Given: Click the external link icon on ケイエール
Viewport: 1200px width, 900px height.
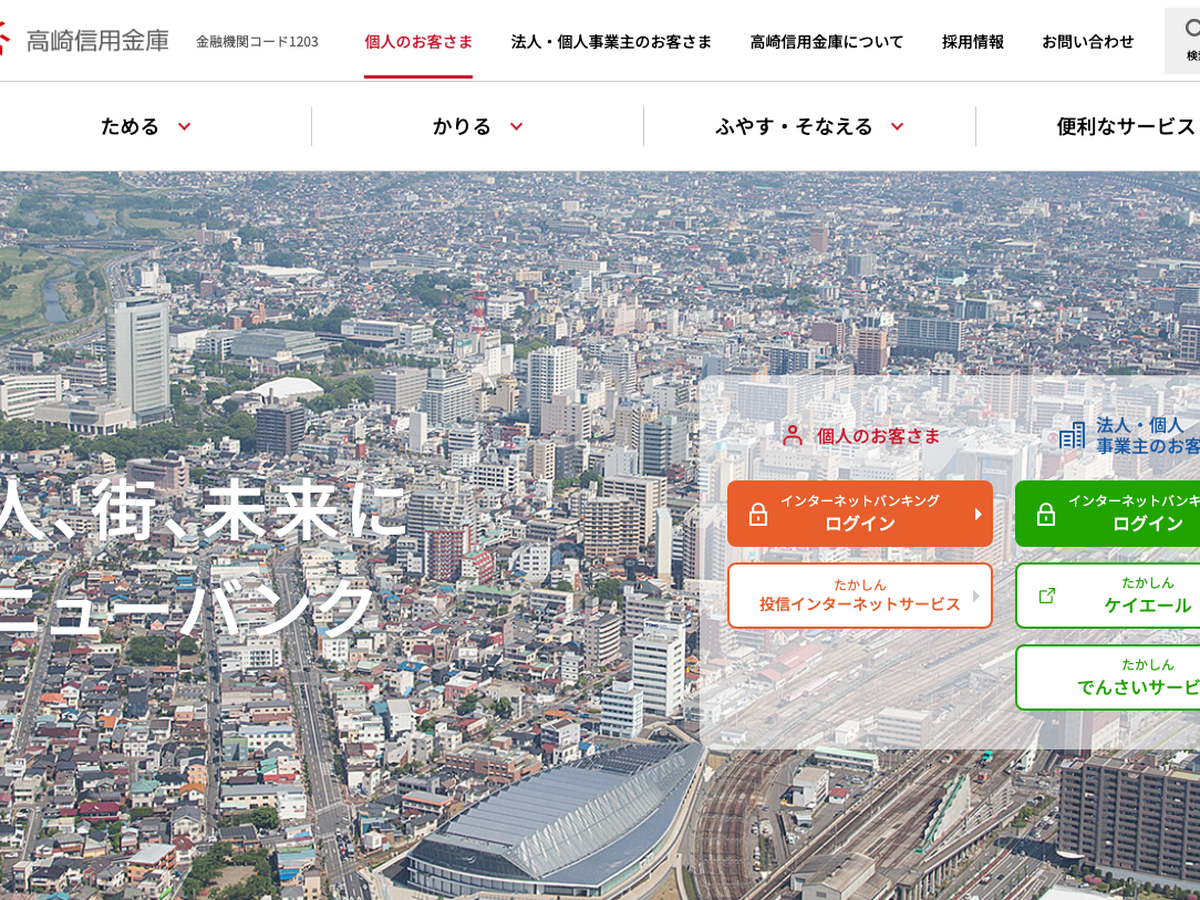Looking at the screenshot, I should [1047, 595].
